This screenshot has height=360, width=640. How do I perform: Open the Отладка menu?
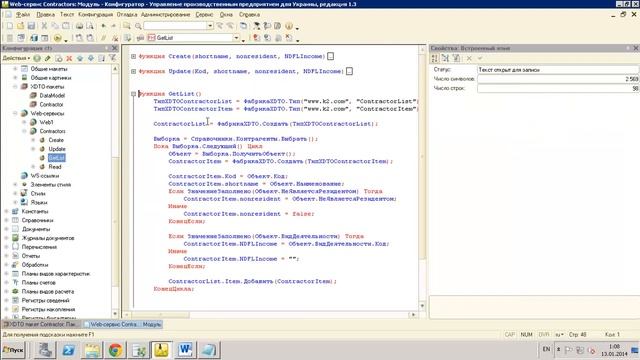[127, 15]
